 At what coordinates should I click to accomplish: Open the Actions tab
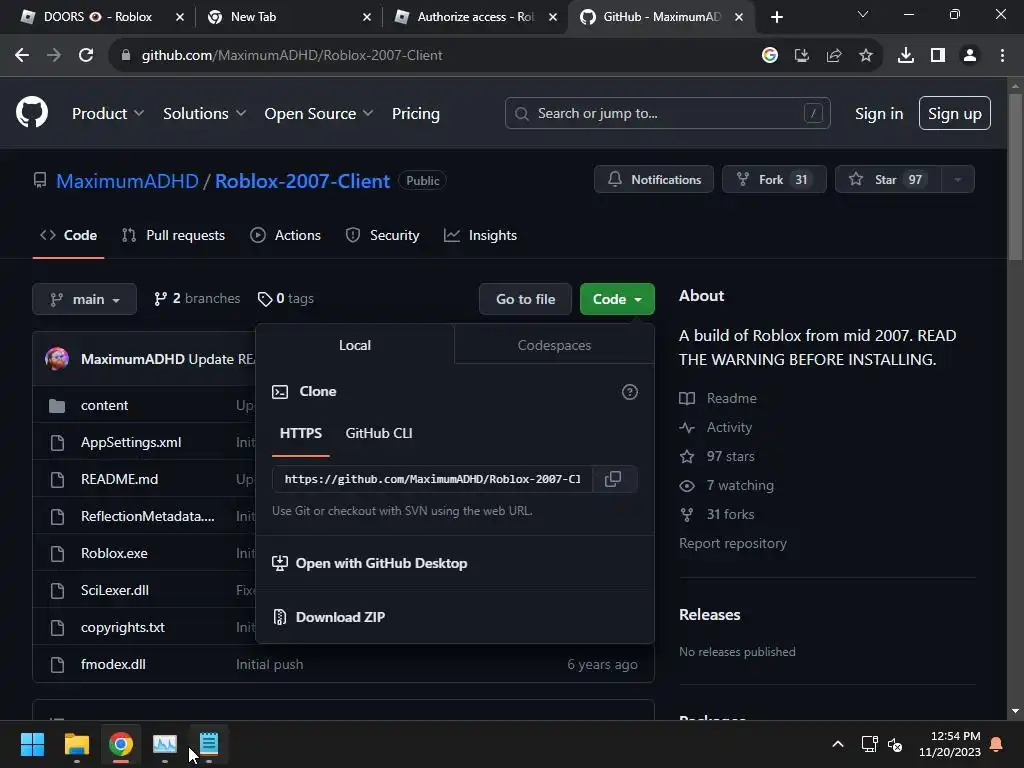[x=285, y=235]
